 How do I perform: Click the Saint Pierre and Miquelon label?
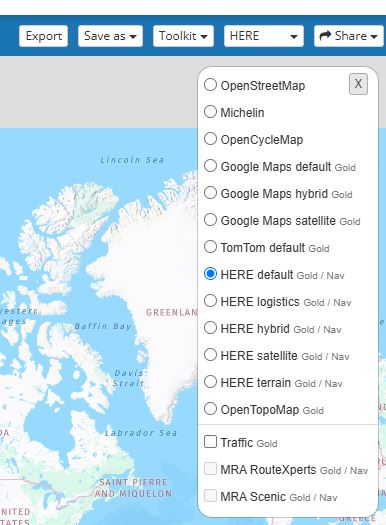click(x=133, y=488)
